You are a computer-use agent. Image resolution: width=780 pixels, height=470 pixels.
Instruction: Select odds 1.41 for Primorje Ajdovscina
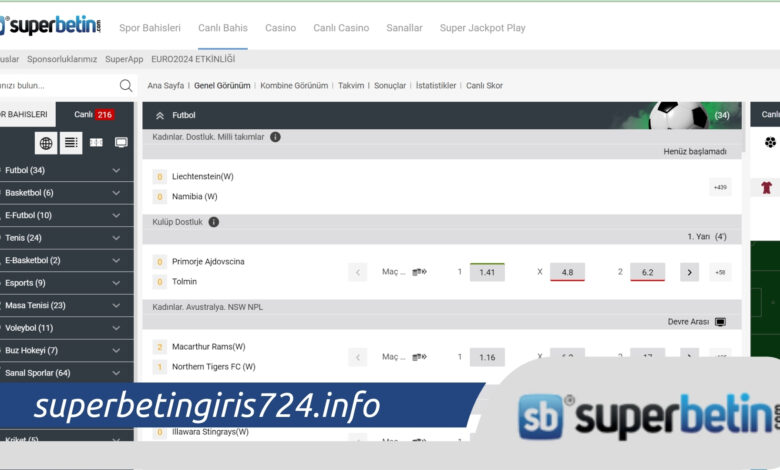pyautogui.click(x=487, y=272)
